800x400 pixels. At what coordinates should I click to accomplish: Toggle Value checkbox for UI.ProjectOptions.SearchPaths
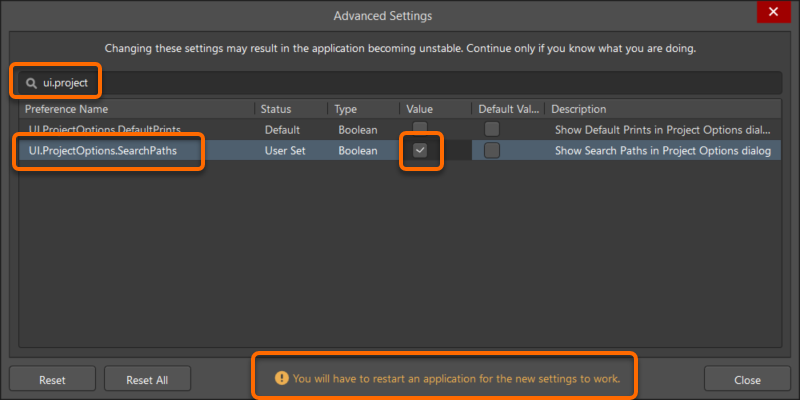pos(420,150)
